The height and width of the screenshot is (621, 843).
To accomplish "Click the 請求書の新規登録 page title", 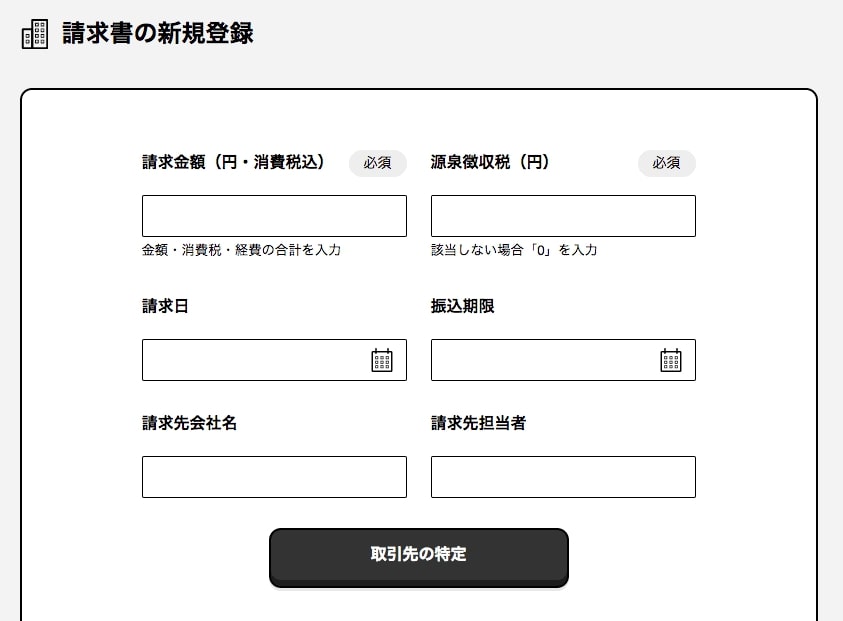I will 155,32.
